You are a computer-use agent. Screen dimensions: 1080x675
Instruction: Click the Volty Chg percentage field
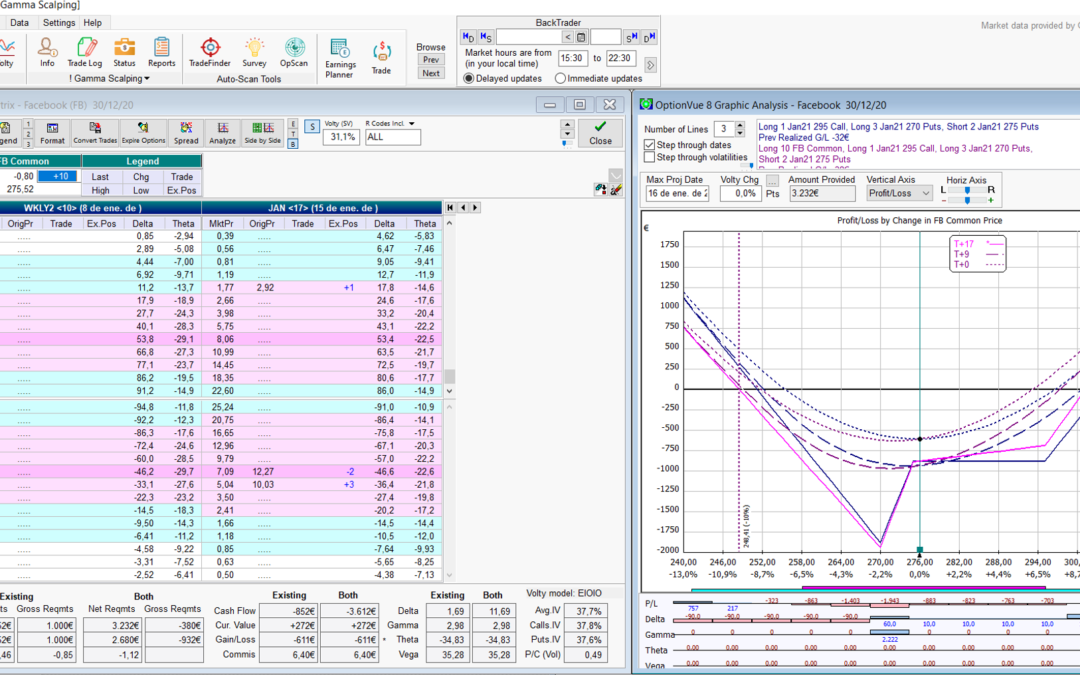tap(740, 194)
